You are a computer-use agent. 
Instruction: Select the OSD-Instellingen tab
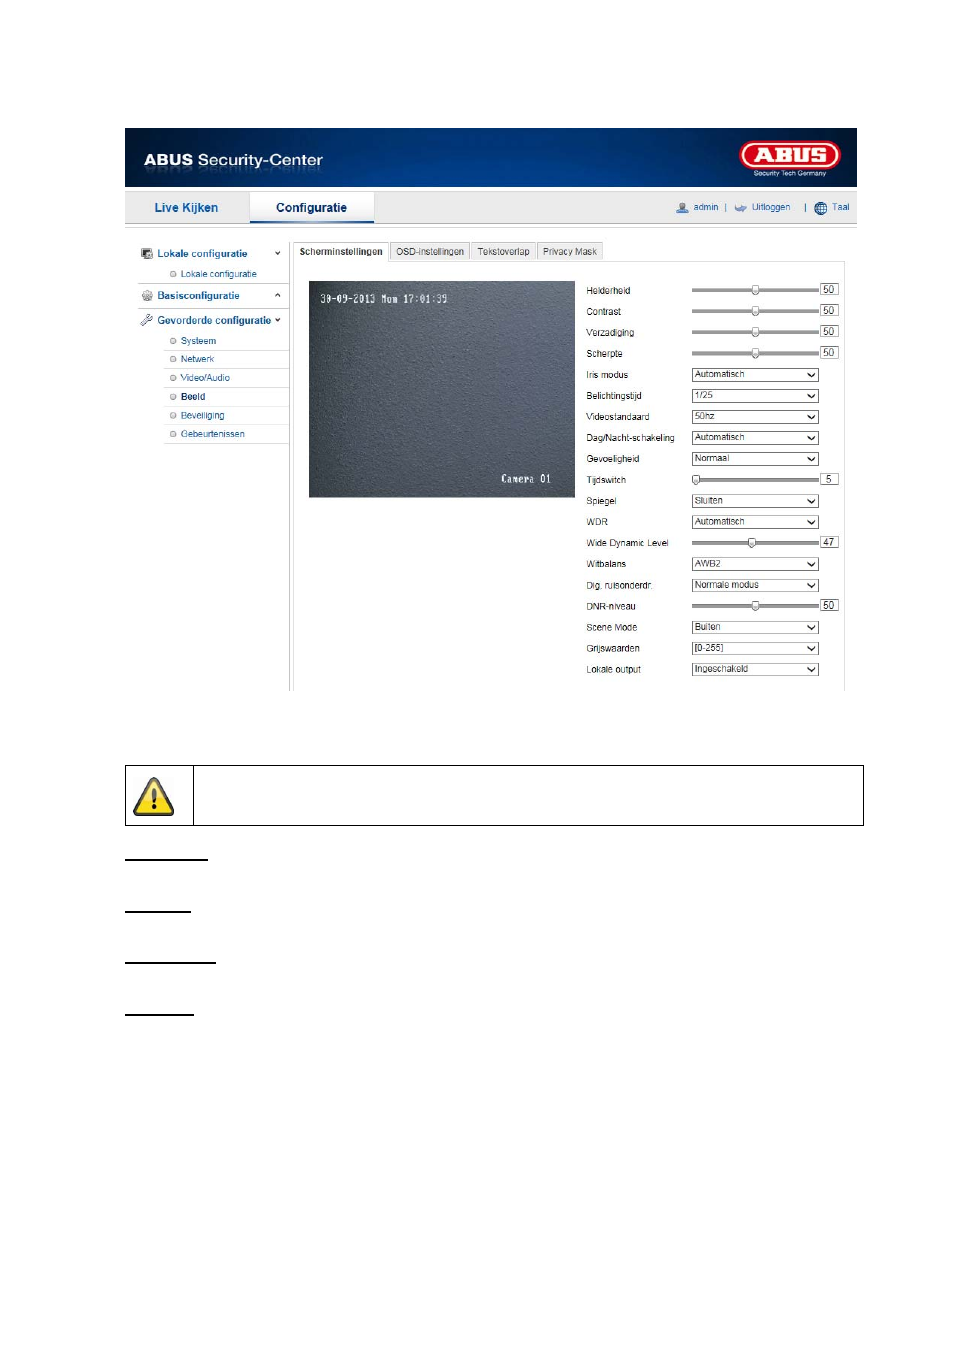click(x=430, y=252)
